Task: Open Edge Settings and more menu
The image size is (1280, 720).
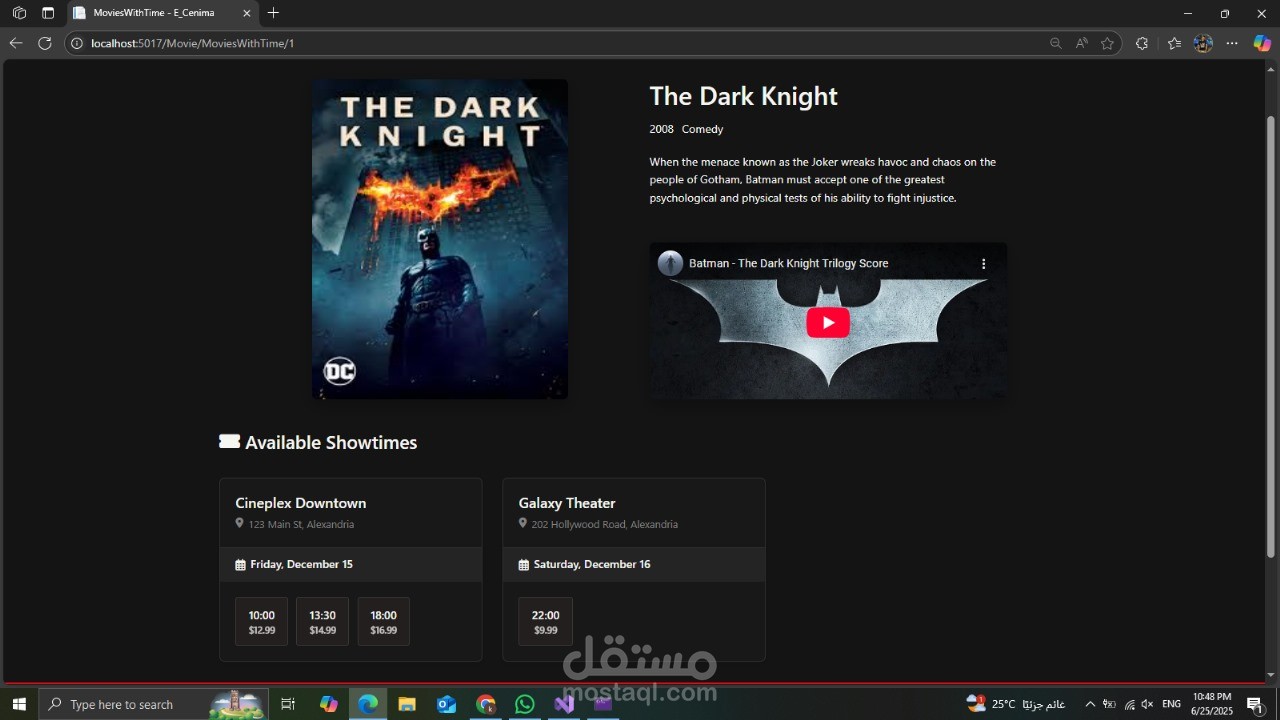Action: [1232, 43]
